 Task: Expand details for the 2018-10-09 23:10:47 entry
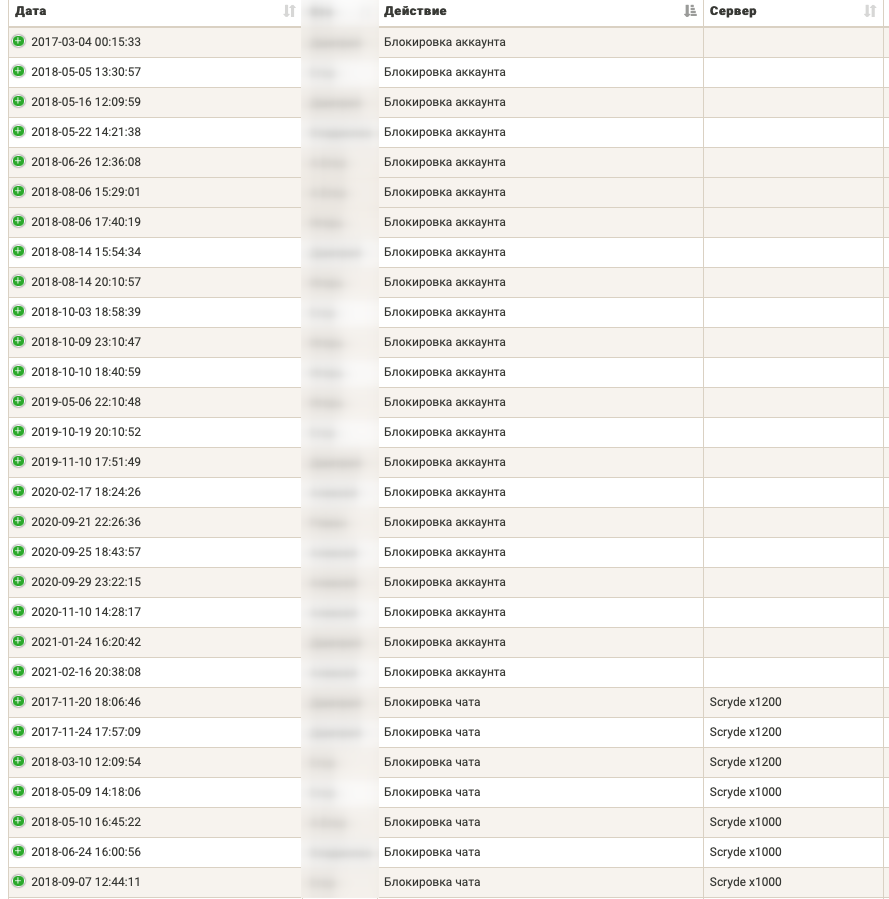click(18, 341)
